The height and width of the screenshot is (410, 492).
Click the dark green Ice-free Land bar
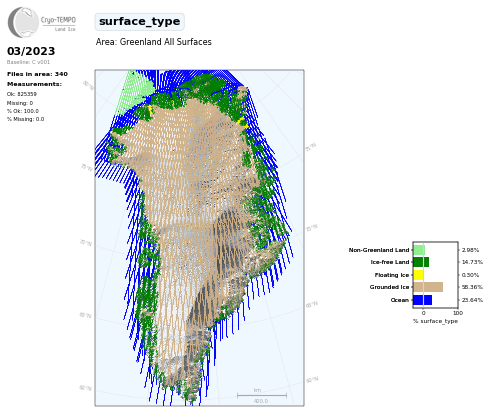pos(421,262)
